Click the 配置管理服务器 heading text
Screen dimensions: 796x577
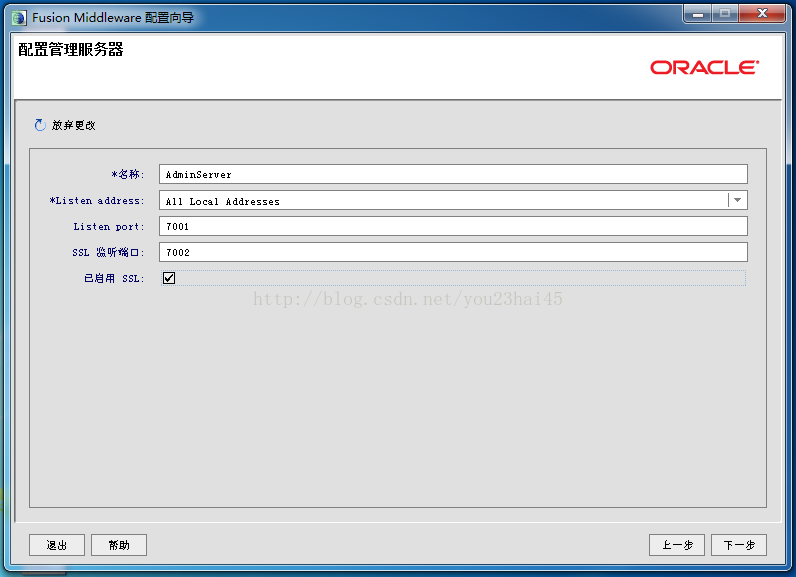click(71, 50)
